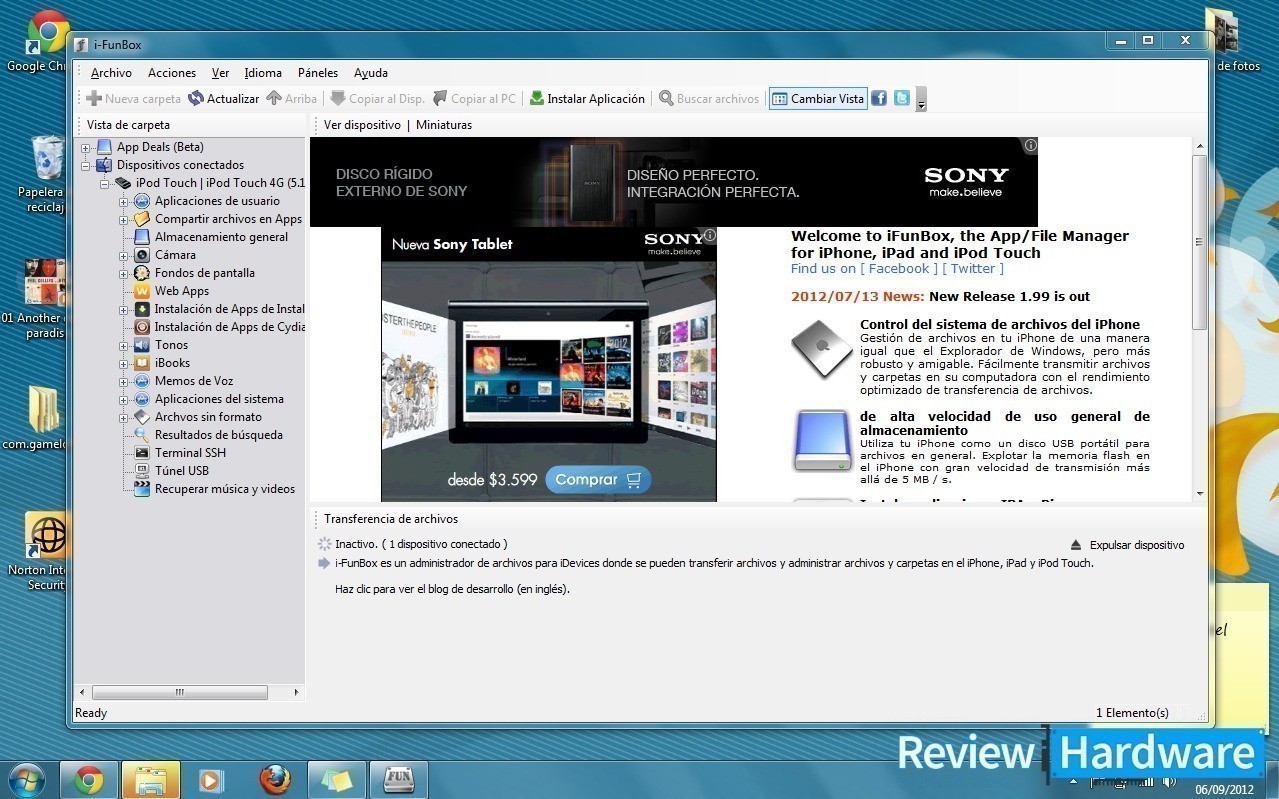Click the Nueva carpeta toolbar icon
Screen dimensions: 1279x799
tap(94, 98)
